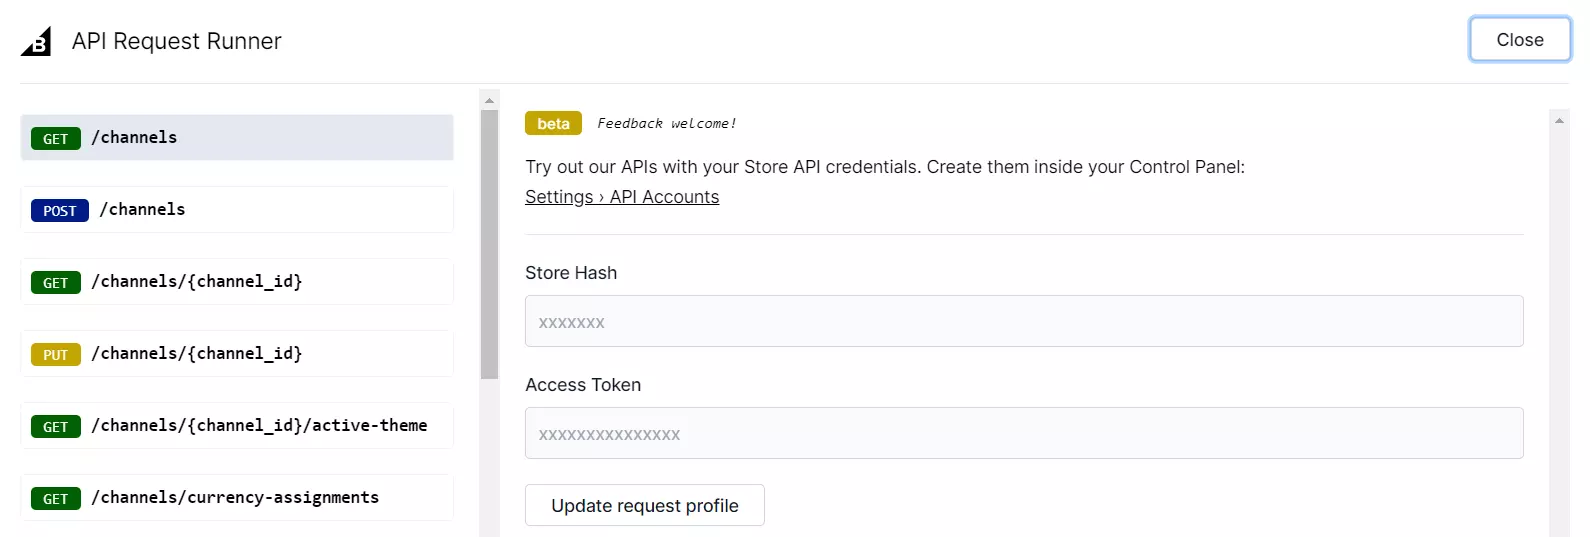Click the BigCommerce logo icon
The height and width of the screenshot is (537, 1590).
(x=36, y=41)
